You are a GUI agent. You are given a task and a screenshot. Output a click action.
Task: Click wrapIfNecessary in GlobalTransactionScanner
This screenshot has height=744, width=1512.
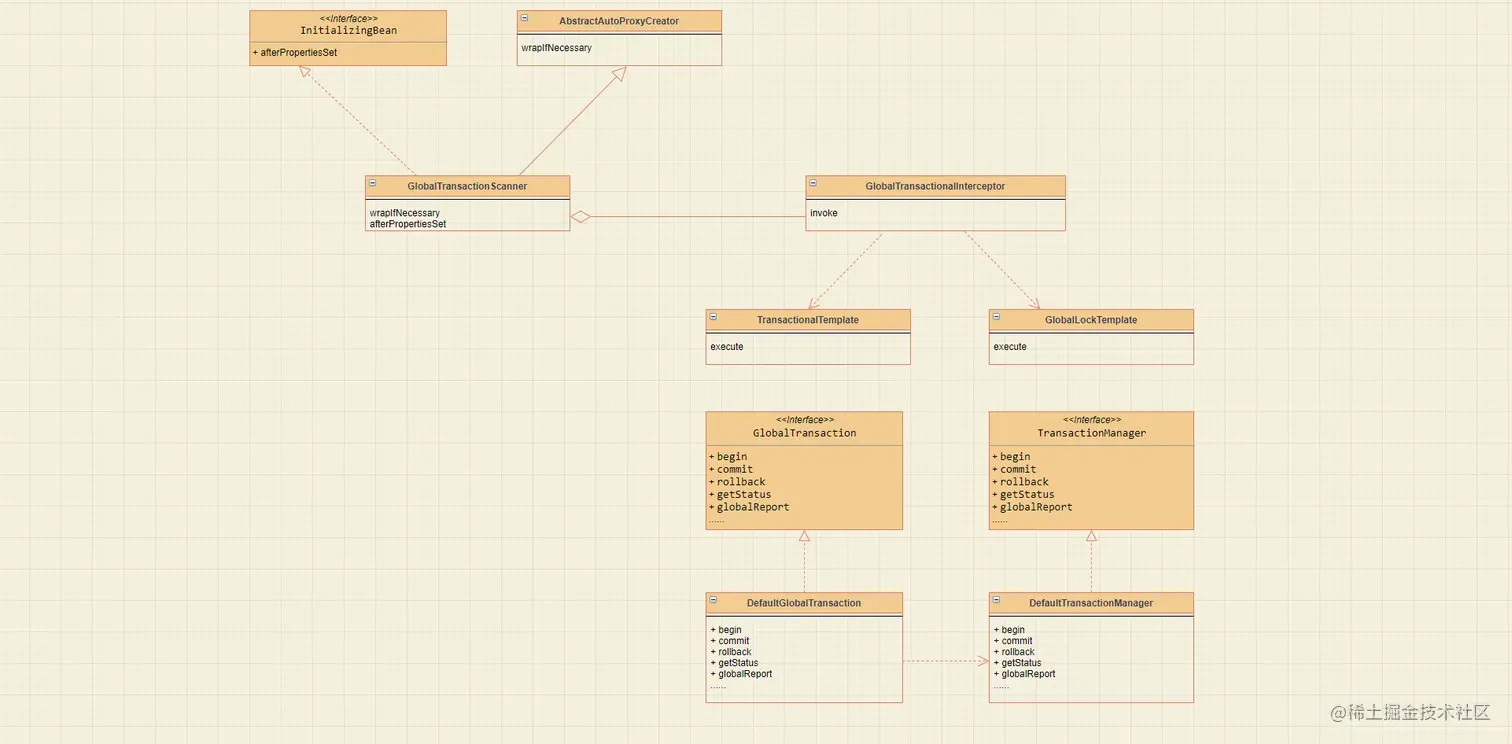coord(405,213)
